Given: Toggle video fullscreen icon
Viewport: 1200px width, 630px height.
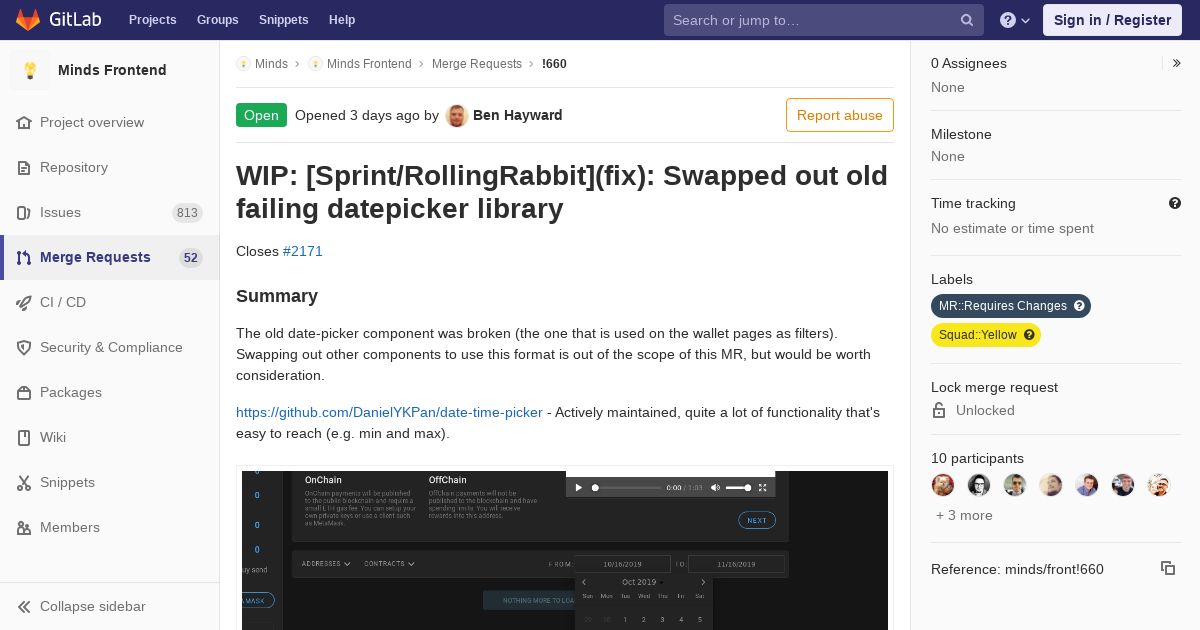Looking at the screenshot, I should [x=763, y=488].
